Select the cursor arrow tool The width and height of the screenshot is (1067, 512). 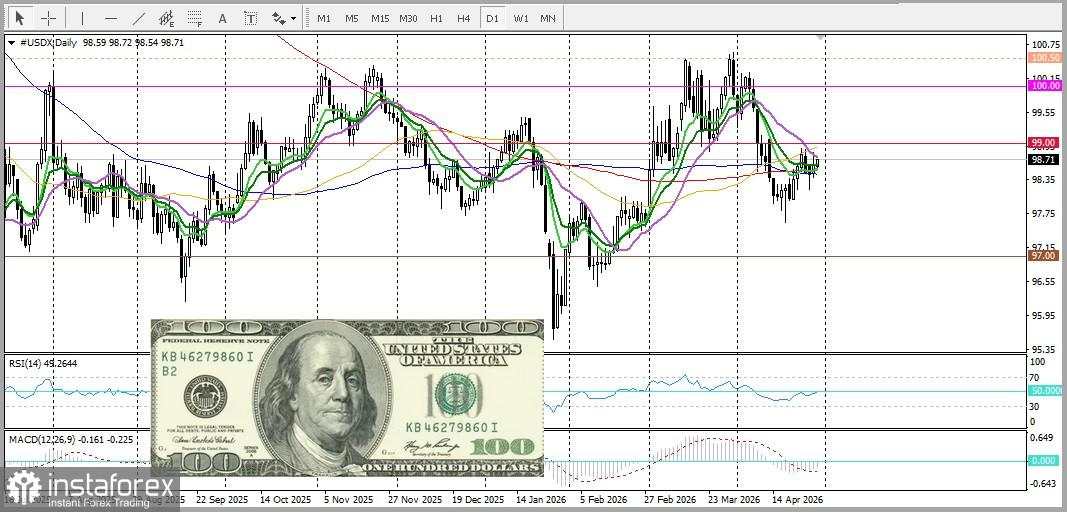tap(20, 18)
